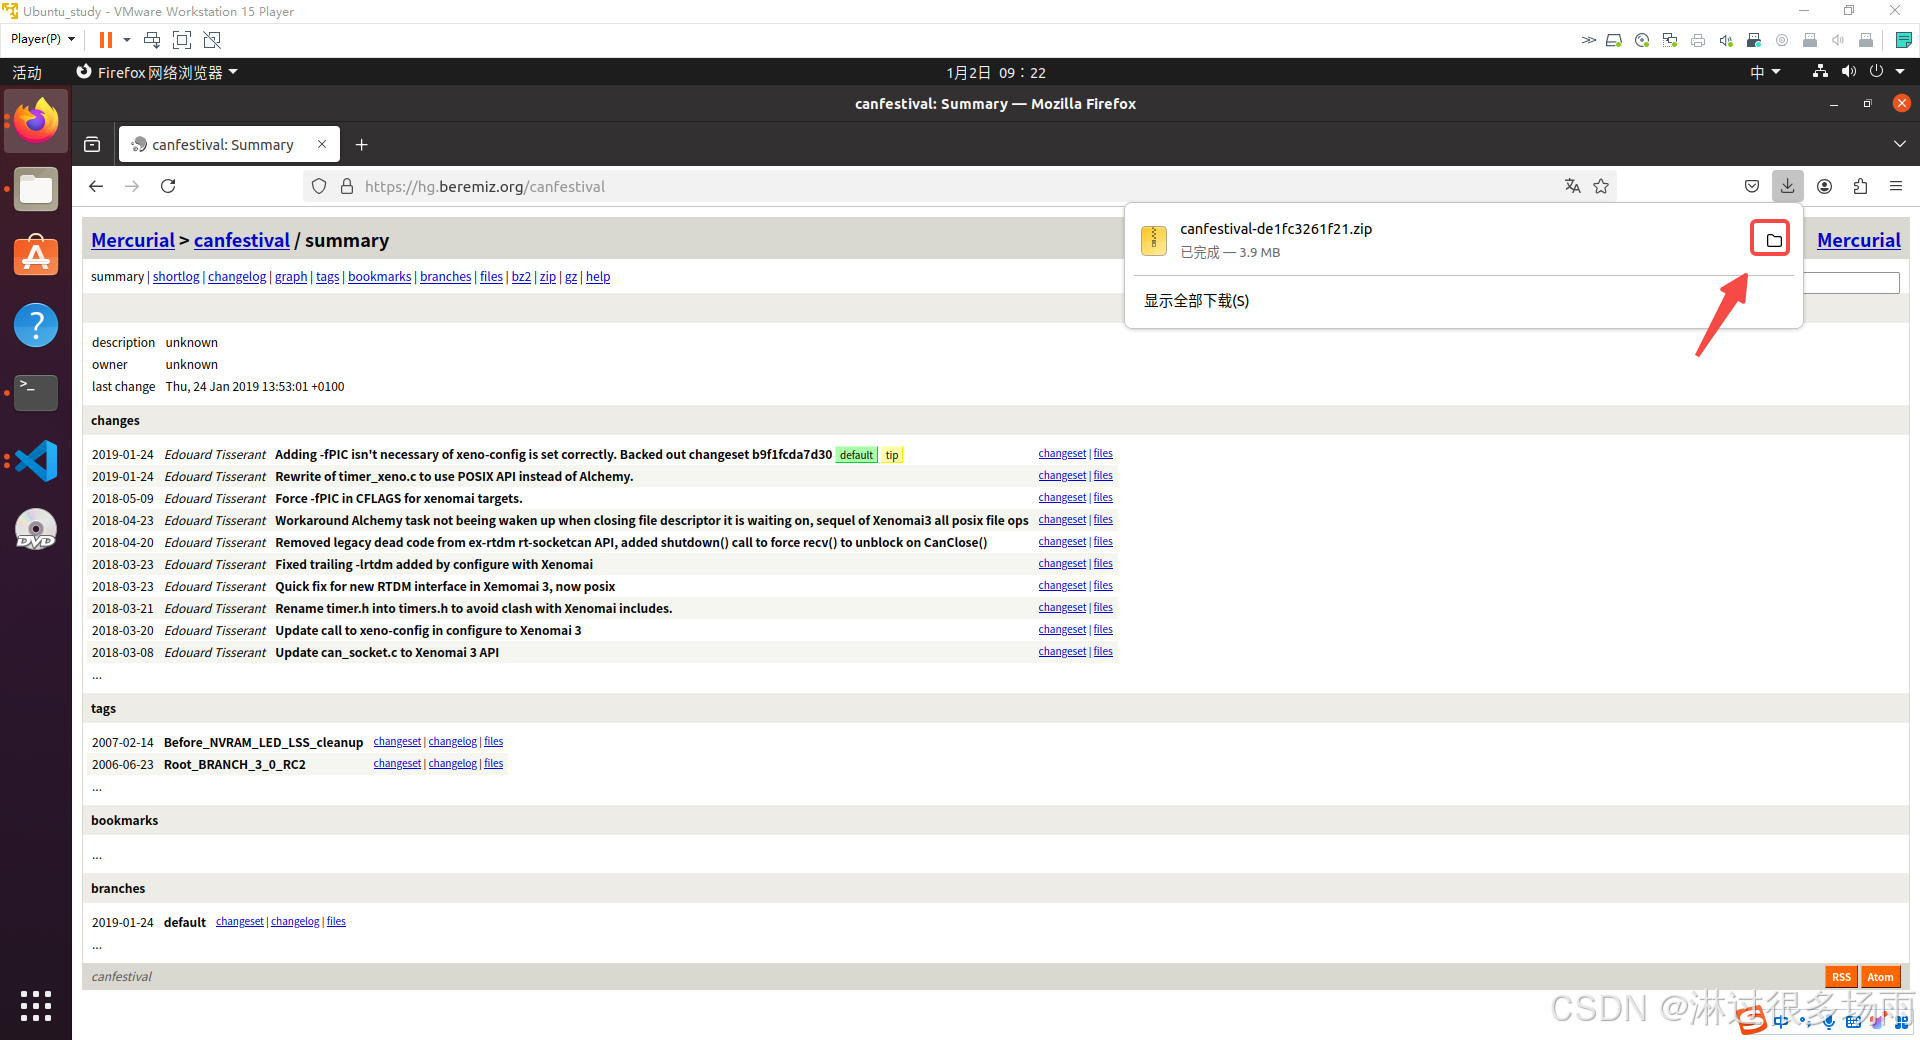1920x1040 pixels.
Task: Open the Firefox hamburger menu
Action: pyautogui.click(x=1896, y=186)
